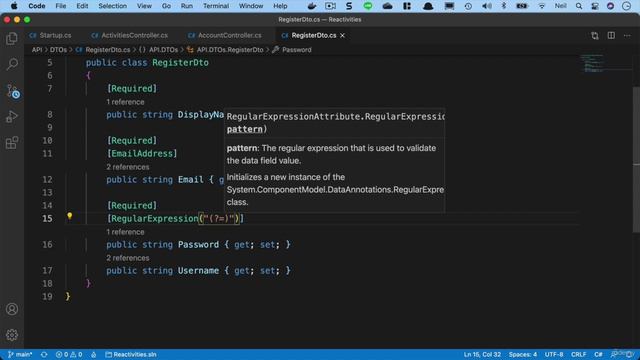Viewport: 640px width, 360px height.
Task: Open the Apple menu
Action: tap(14, 6)
